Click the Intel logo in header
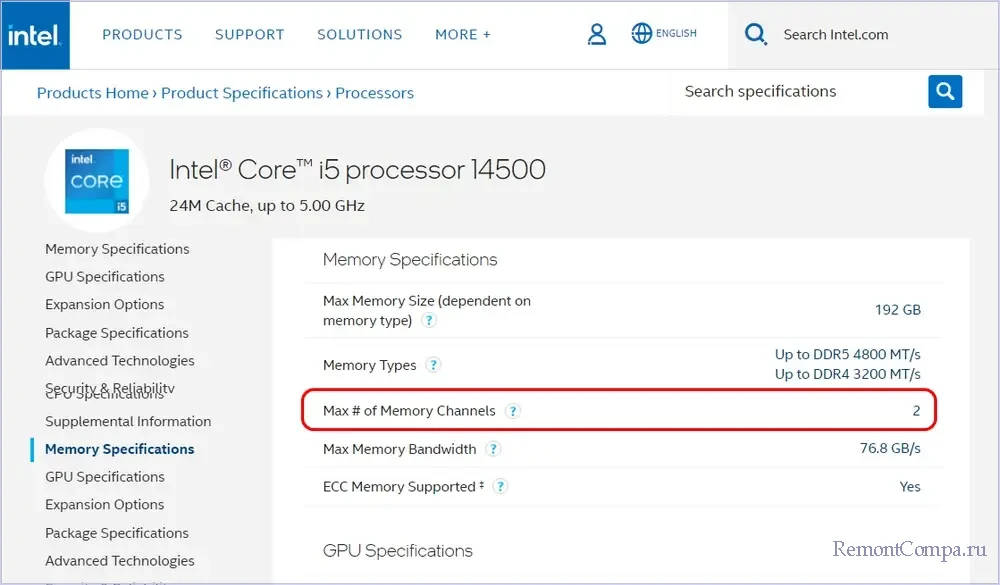 point(35,35)
